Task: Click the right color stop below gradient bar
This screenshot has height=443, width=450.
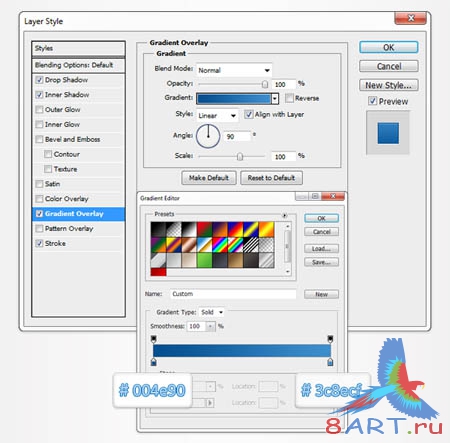Action: click(x=330, y=362)
